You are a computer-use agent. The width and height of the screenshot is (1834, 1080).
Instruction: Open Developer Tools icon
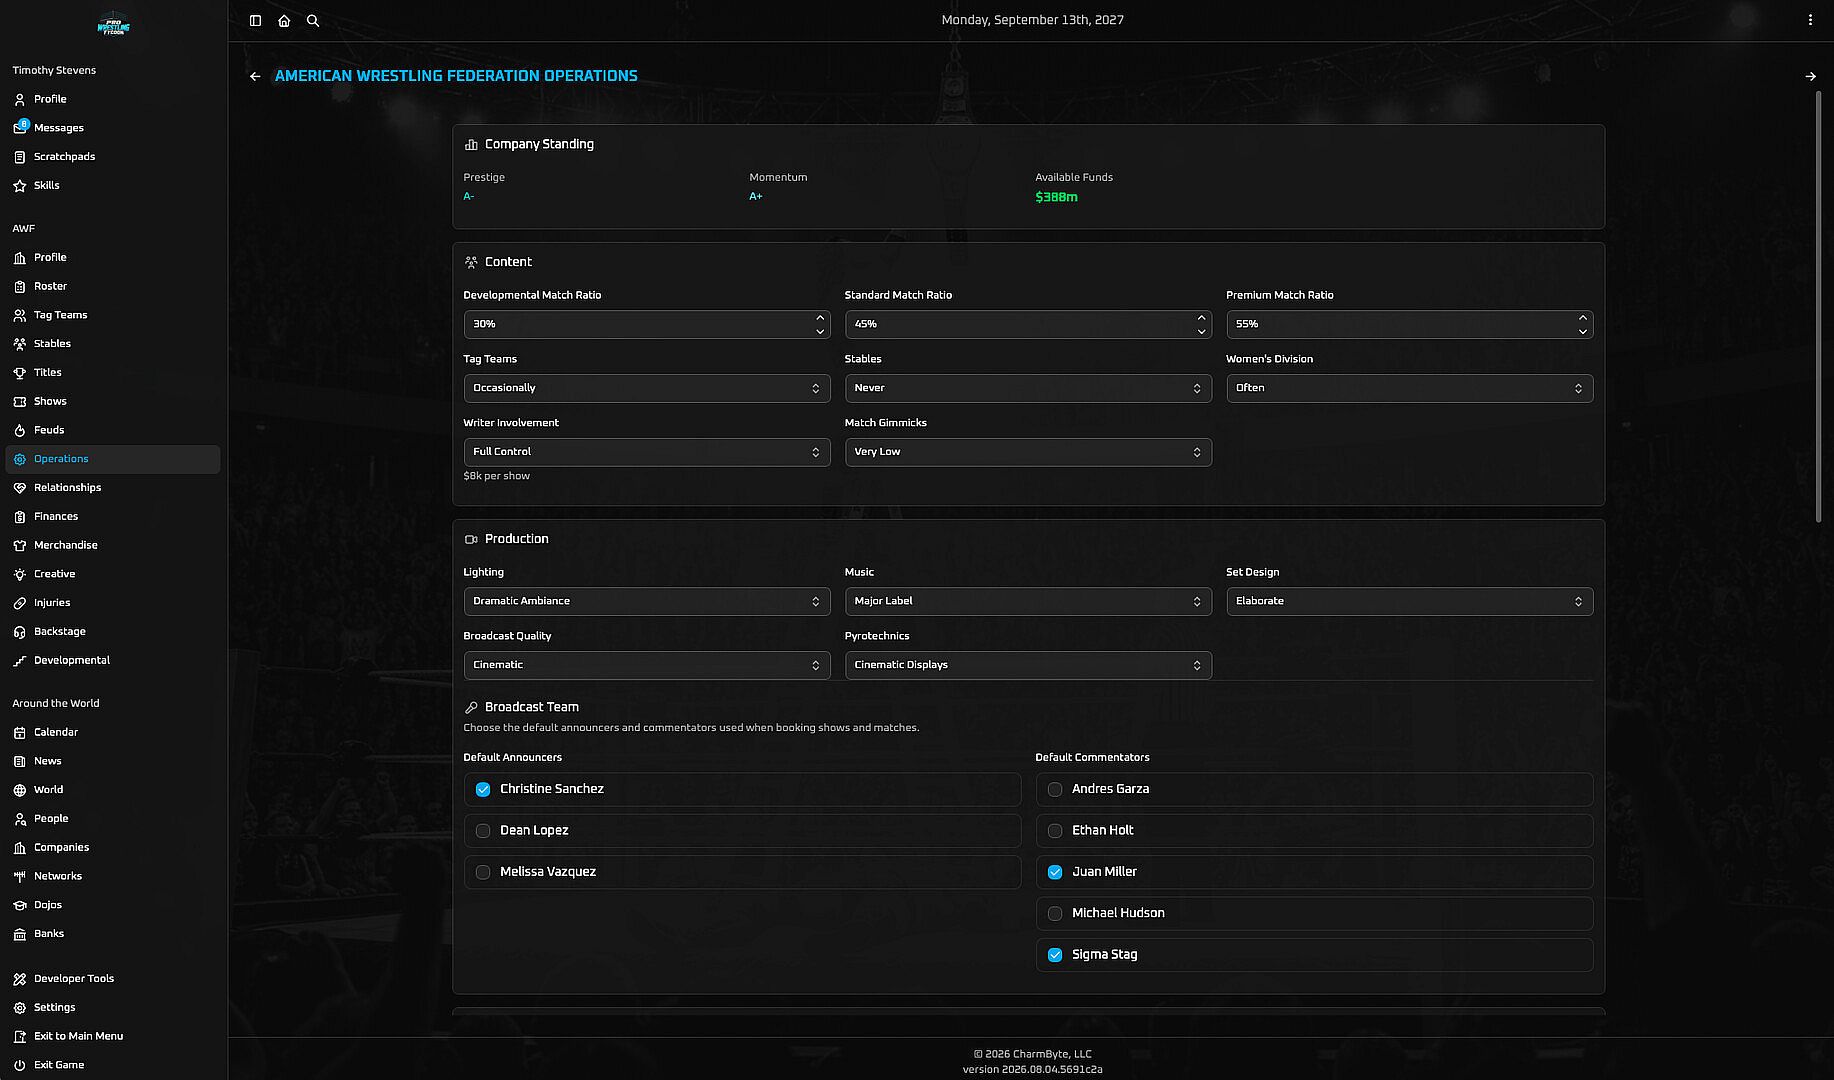point(20,979)
